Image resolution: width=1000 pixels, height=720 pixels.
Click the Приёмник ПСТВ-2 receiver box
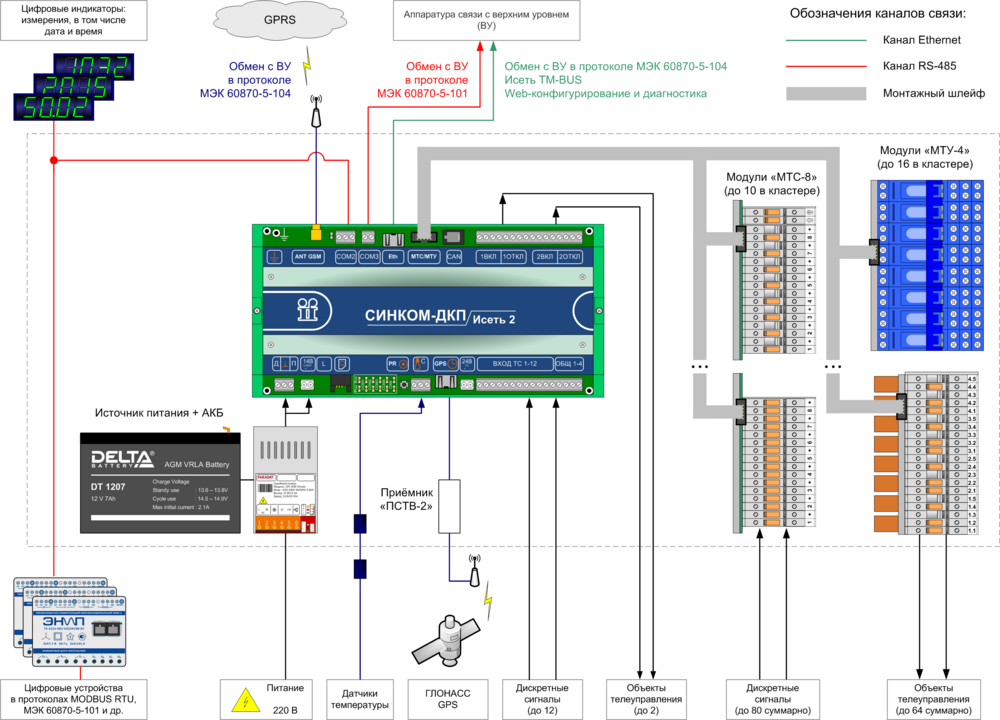point(449,512)
